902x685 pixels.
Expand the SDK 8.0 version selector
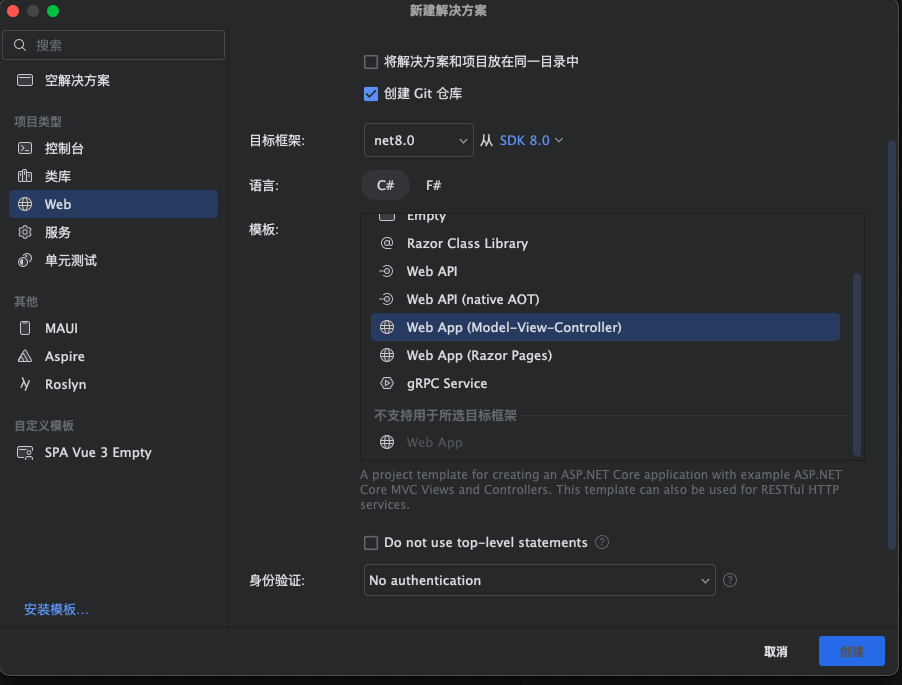(531, 140)
